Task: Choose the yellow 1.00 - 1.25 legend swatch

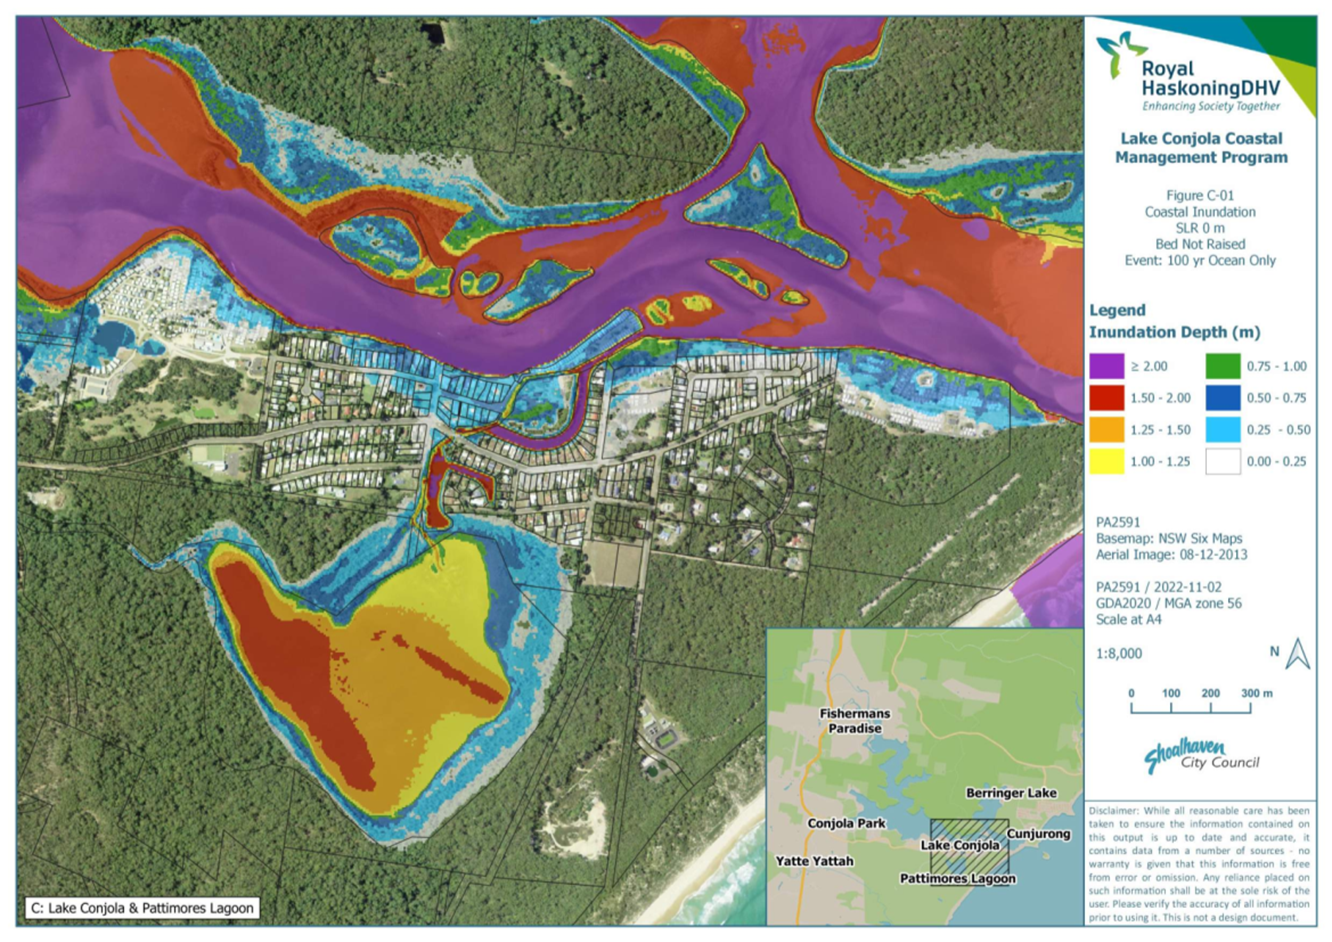Action: click(1107, 462)
